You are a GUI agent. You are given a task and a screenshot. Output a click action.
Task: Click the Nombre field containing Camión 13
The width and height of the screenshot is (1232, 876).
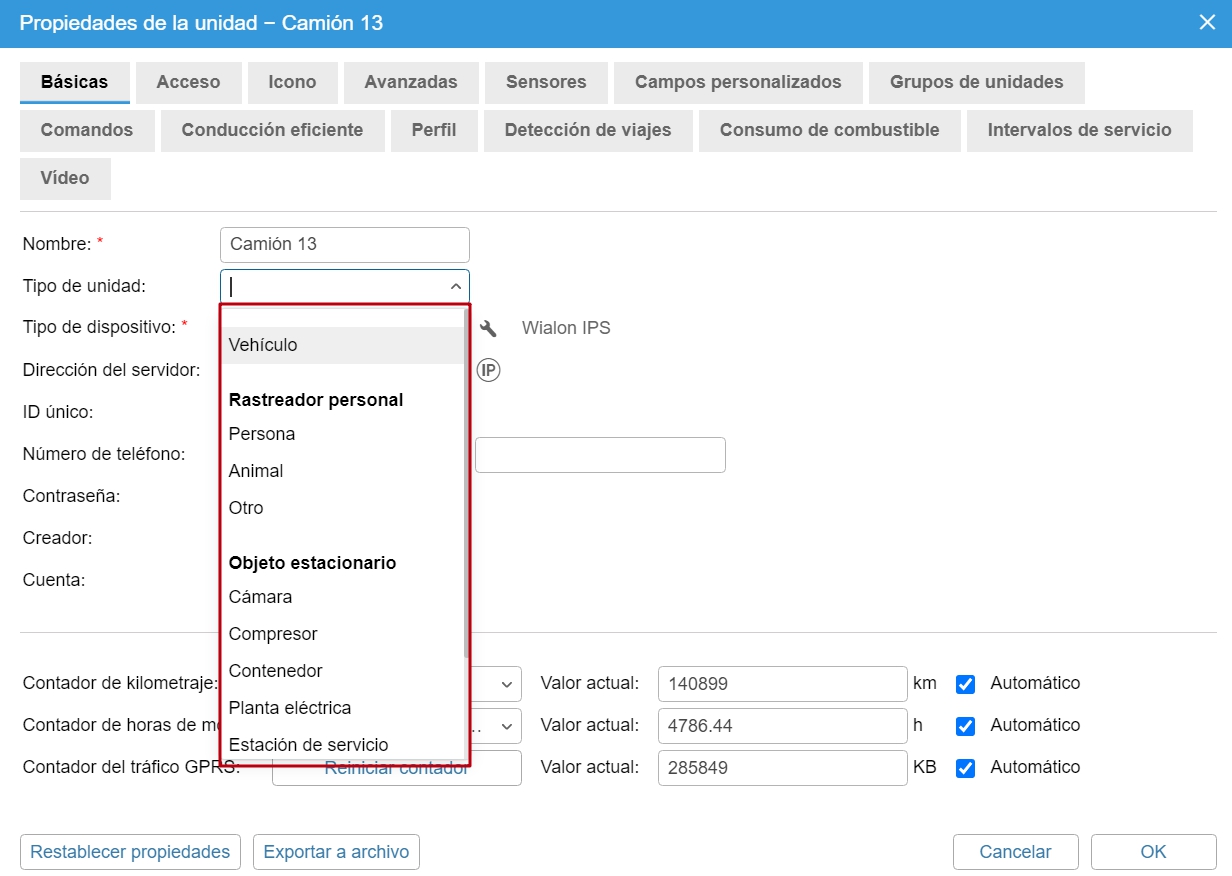tap(344, 244)
